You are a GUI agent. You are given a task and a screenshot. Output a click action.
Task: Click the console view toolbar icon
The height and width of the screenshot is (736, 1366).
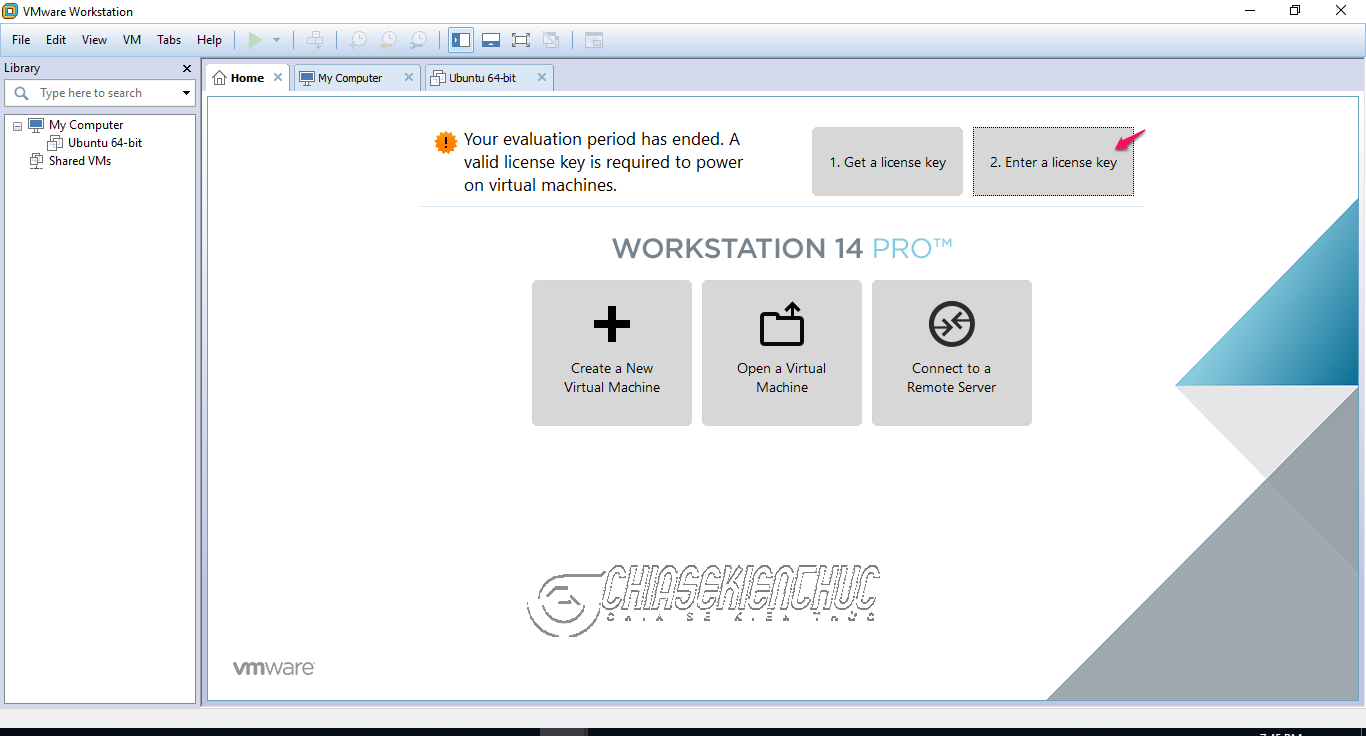click(x=594, y=40)
